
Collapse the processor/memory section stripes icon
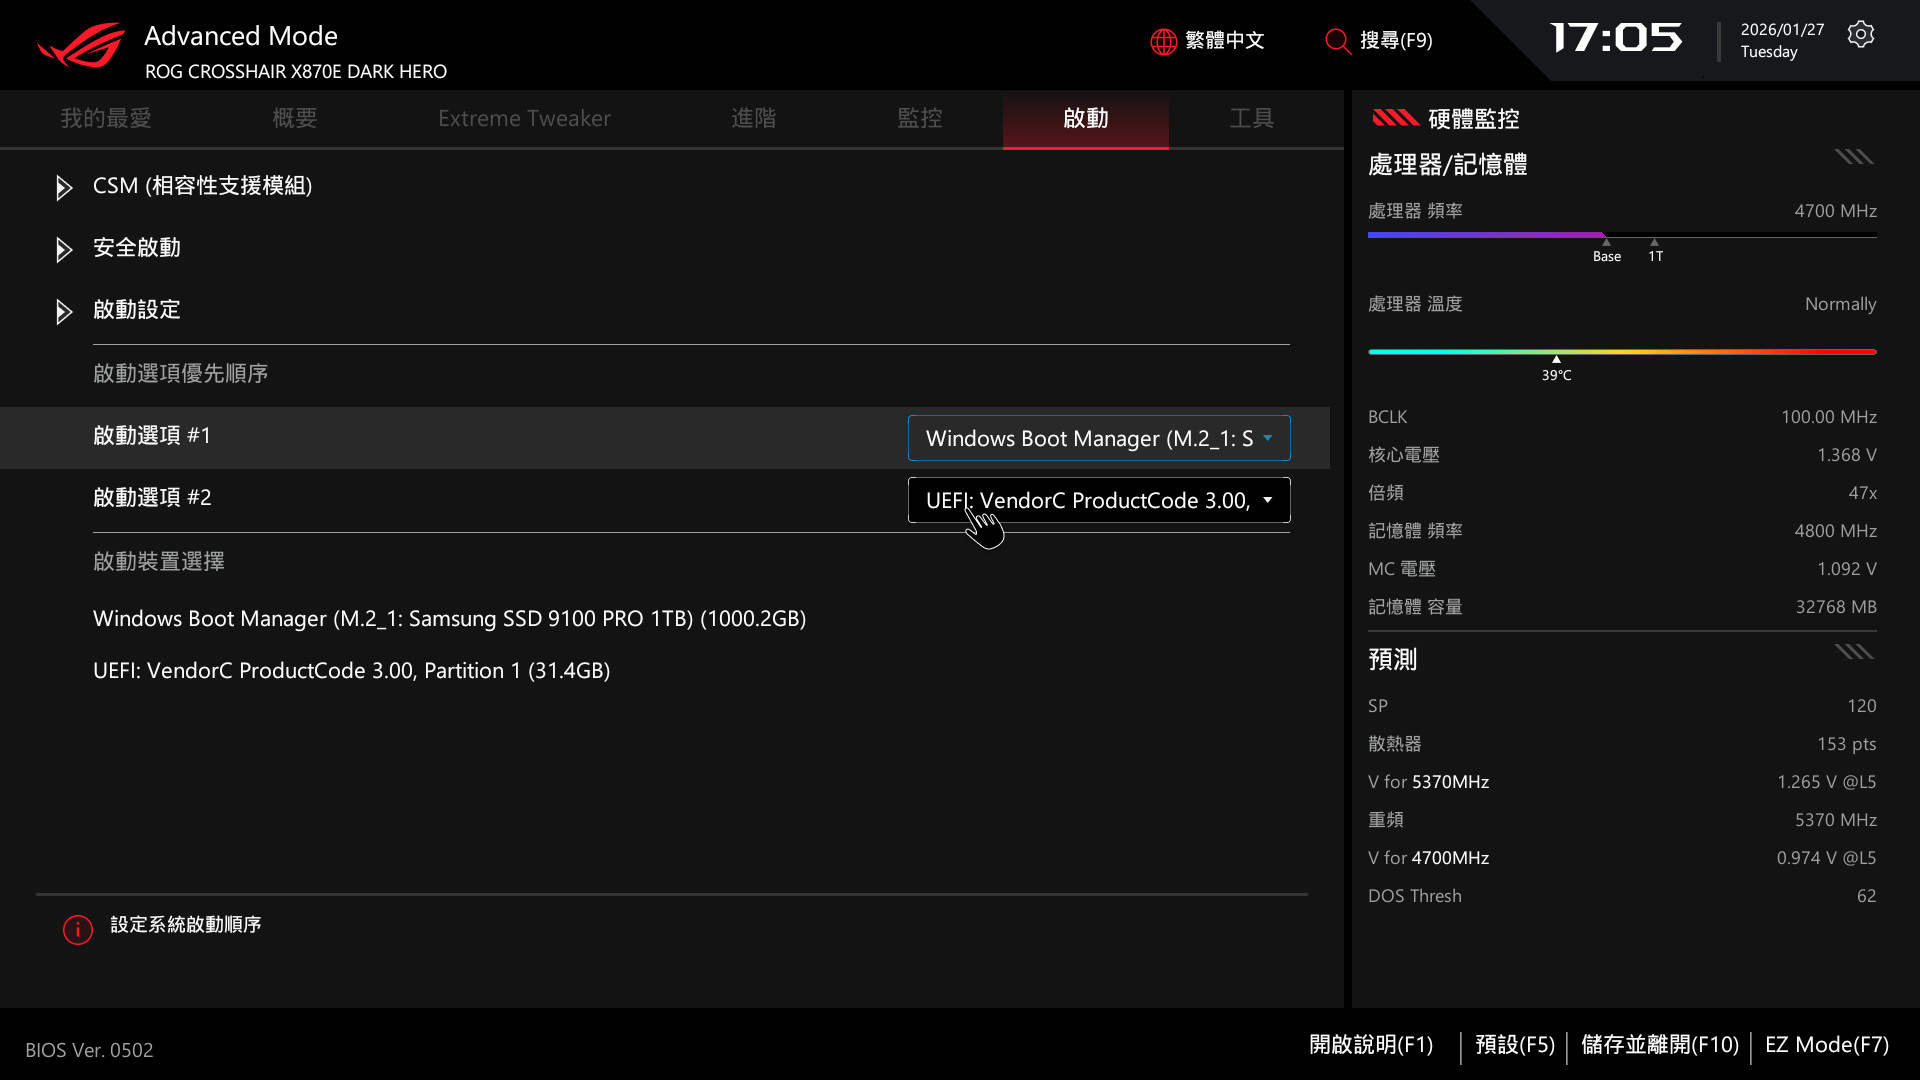pyautogui.click(x=1853, y=157)
